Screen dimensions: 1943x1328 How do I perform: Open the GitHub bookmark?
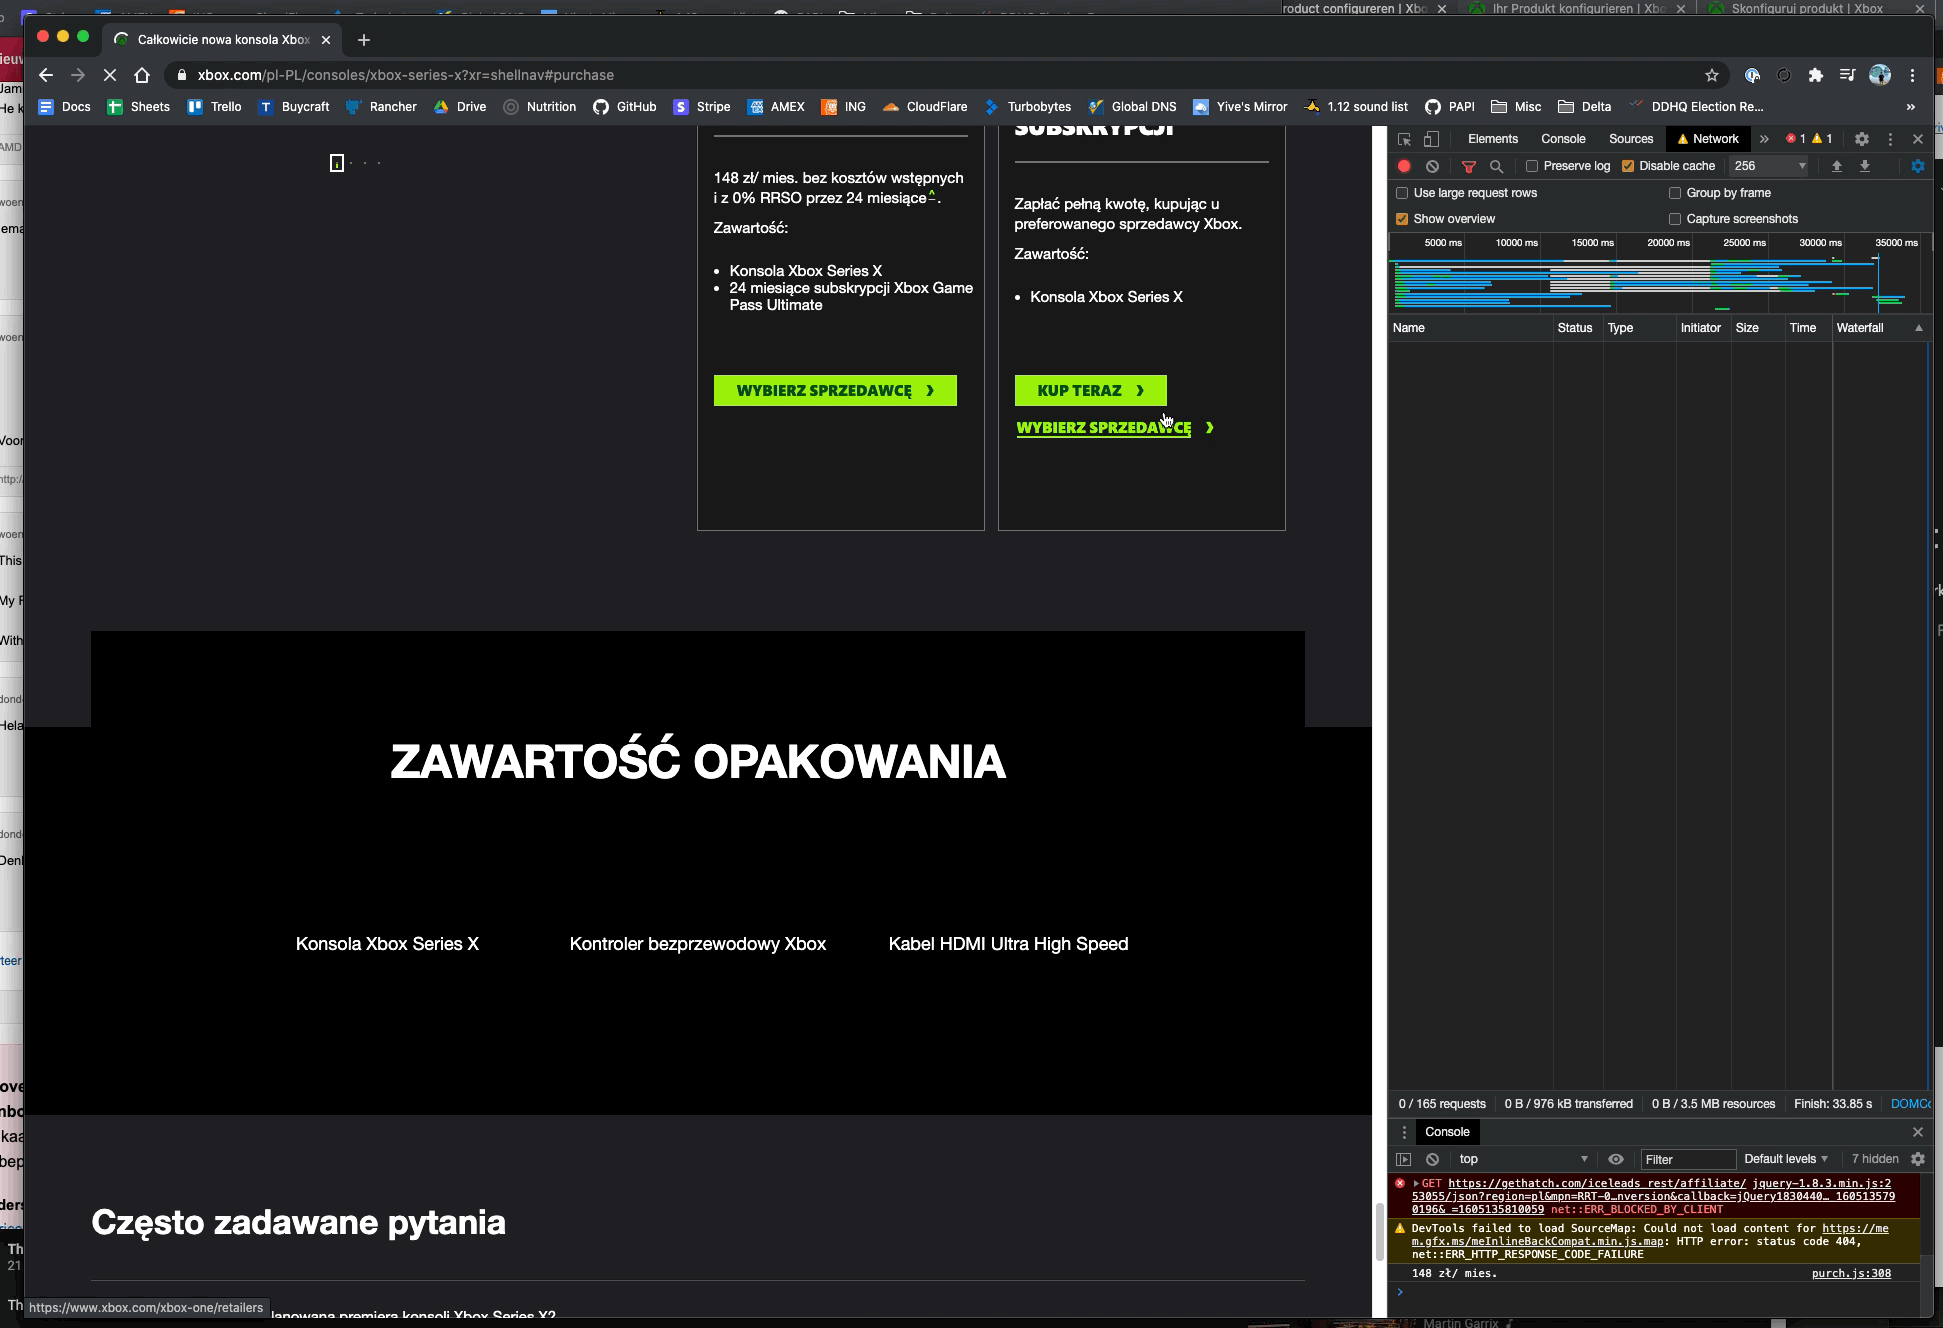[625, 107]
